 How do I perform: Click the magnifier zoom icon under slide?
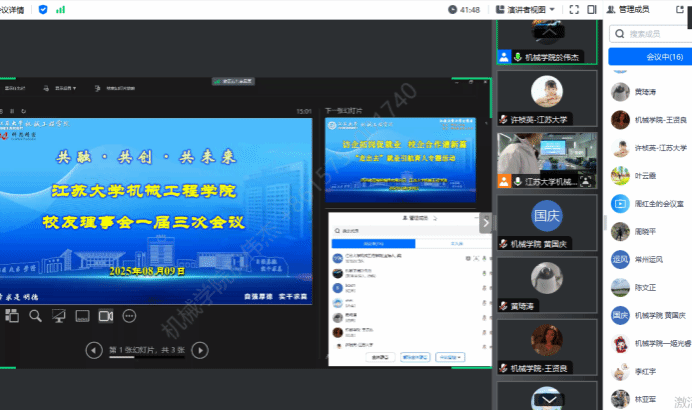coord(35,316)
